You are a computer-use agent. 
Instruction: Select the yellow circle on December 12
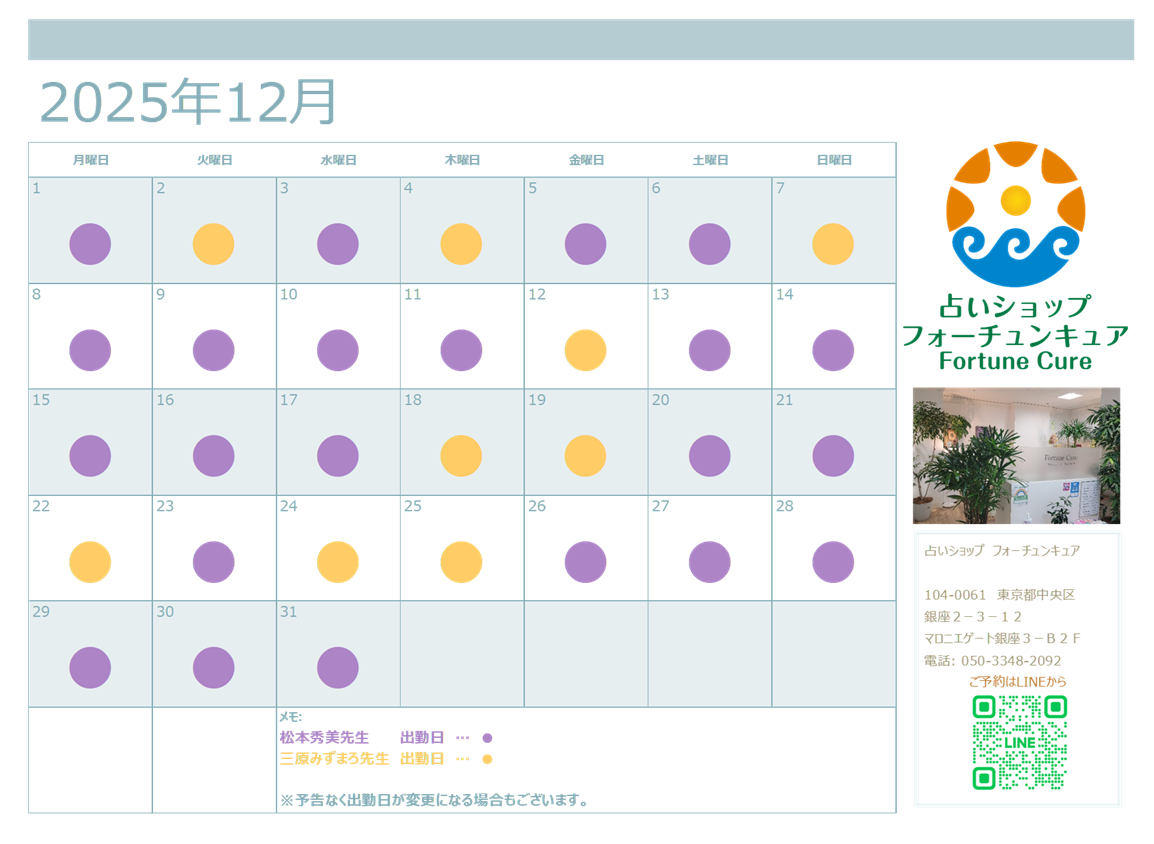(x=585, y=350)
